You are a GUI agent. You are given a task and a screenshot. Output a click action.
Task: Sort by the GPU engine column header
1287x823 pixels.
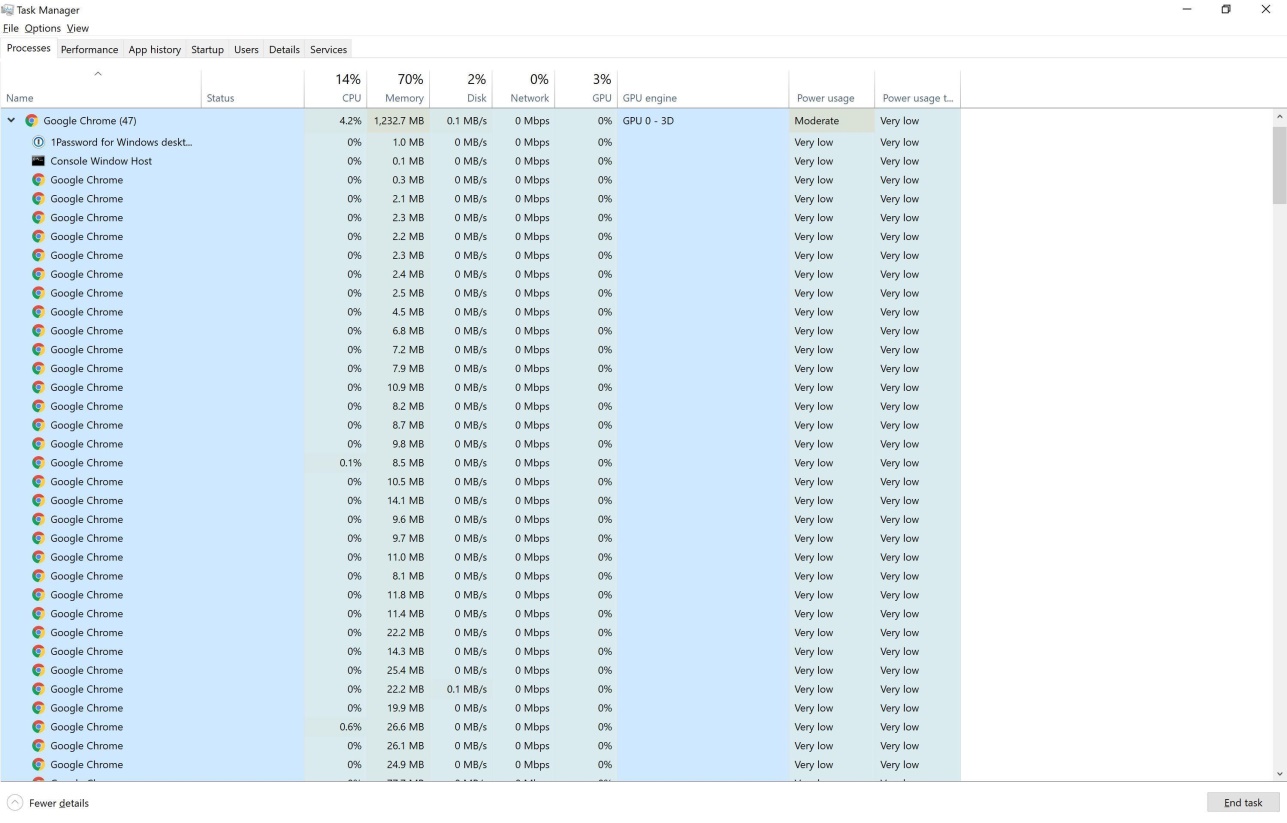click(x=702, y=88)
